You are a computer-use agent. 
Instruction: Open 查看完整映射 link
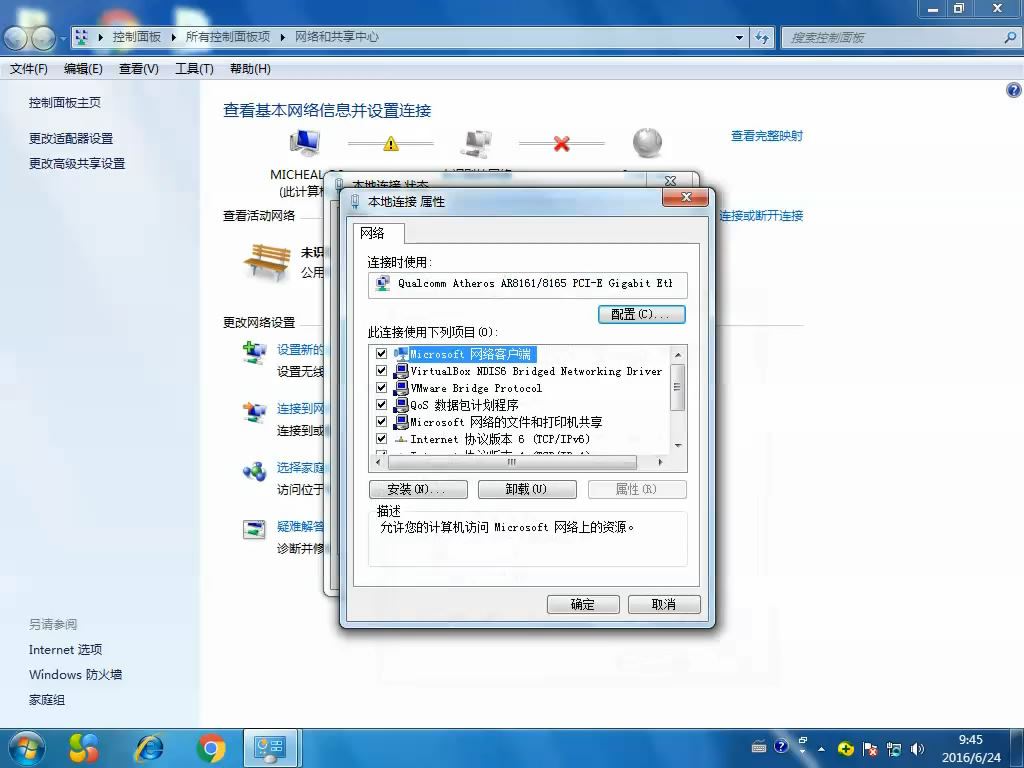pos(767,136)
